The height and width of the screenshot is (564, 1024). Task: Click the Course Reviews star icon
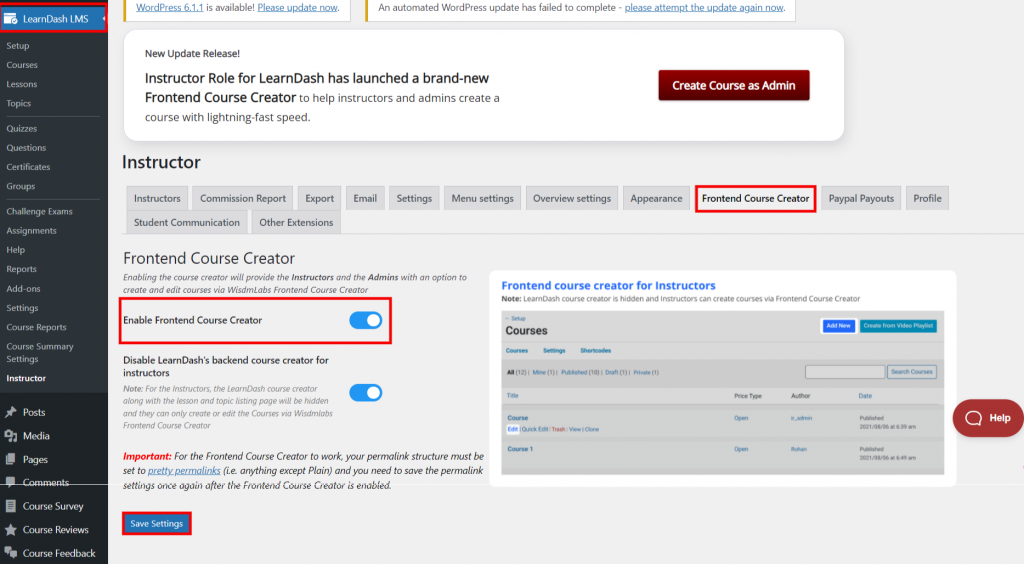10,529
